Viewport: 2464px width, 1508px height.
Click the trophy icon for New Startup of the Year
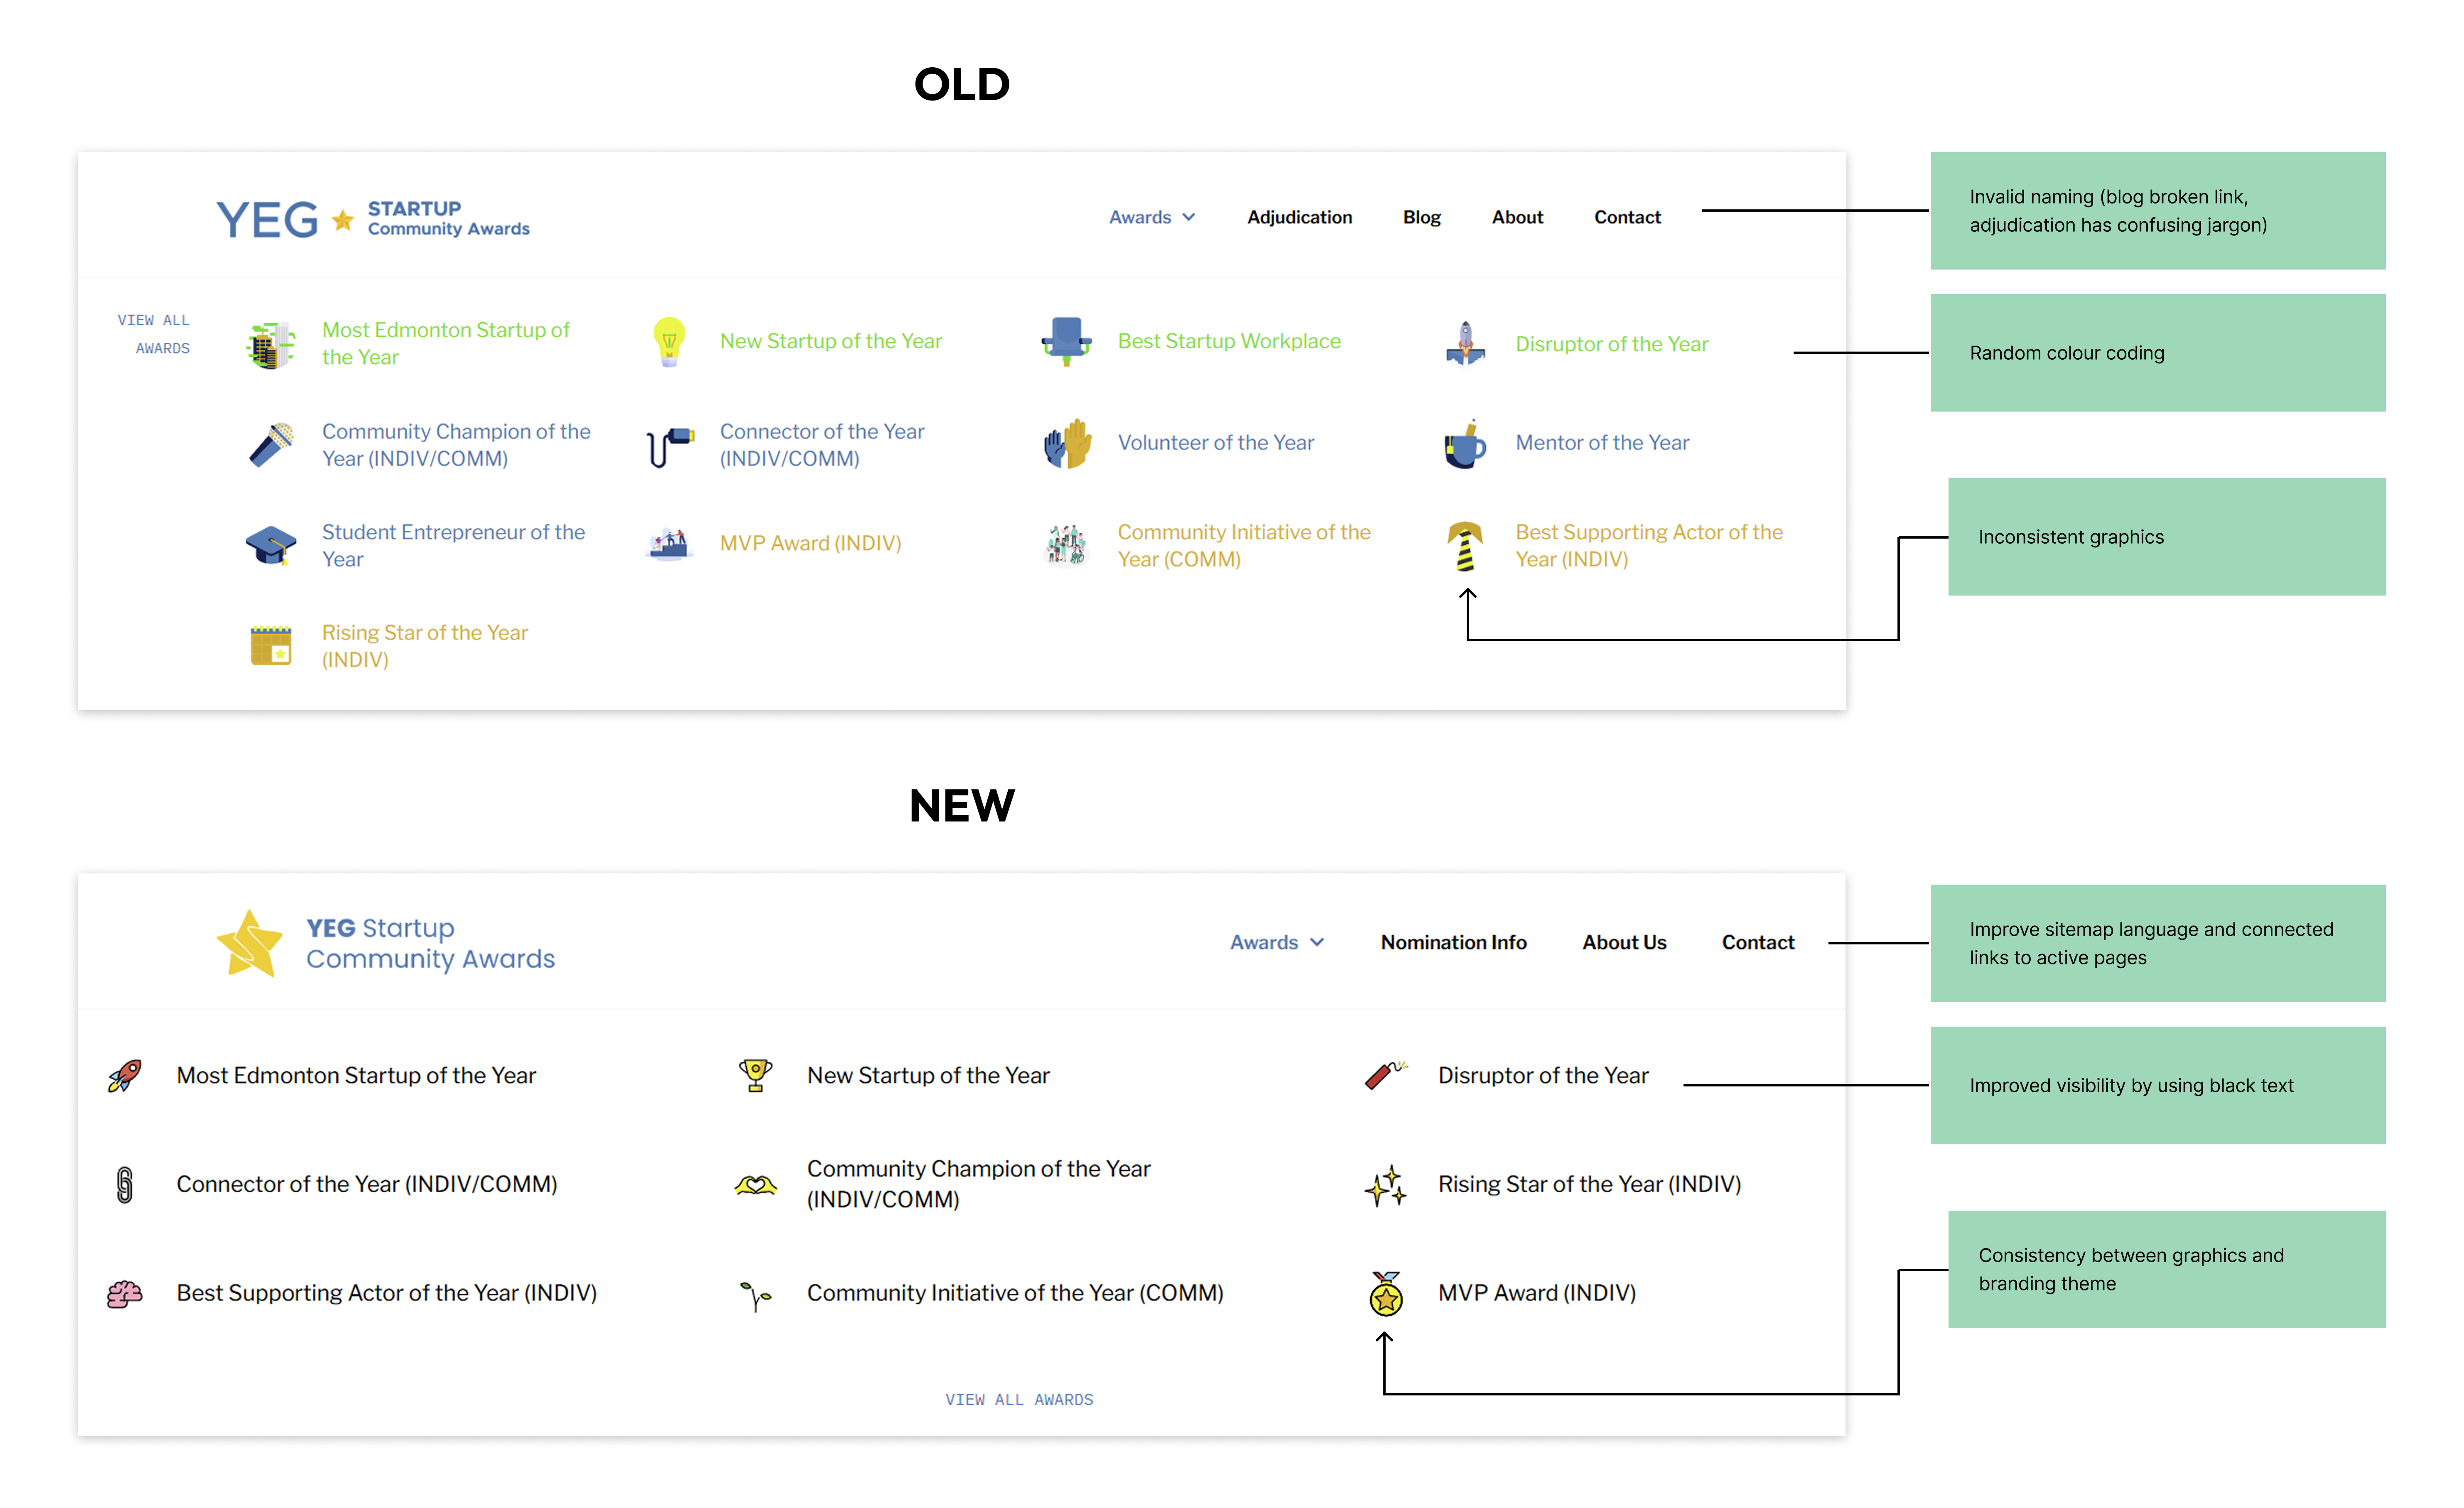pyautogui.click(x=755, y=1076)
